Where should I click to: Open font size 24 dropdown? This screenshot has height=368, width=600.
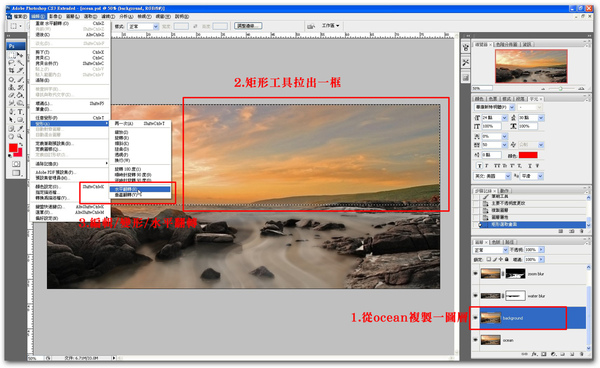[504, 118]
